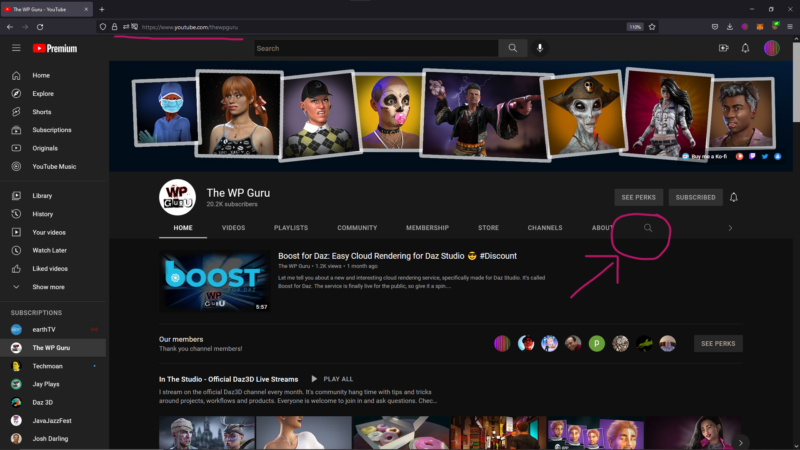Switch to the PLAYLISTS channel tab
The image size is (800, 450).
click(x=291, y=228)
